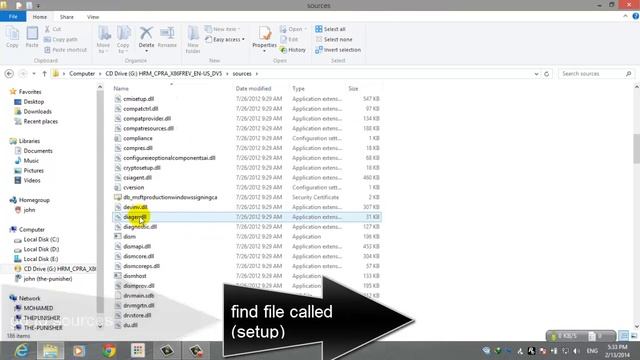The width and height of the screenshot is (640, 360).
Task: Open the New item dropdown
Action: 222,29
